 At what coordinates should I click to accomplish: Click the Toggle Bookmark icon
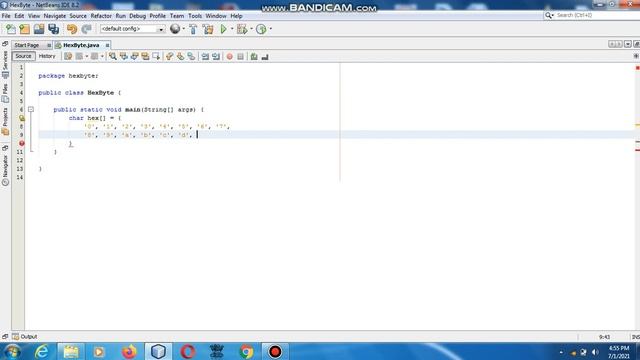pos(191,56)
